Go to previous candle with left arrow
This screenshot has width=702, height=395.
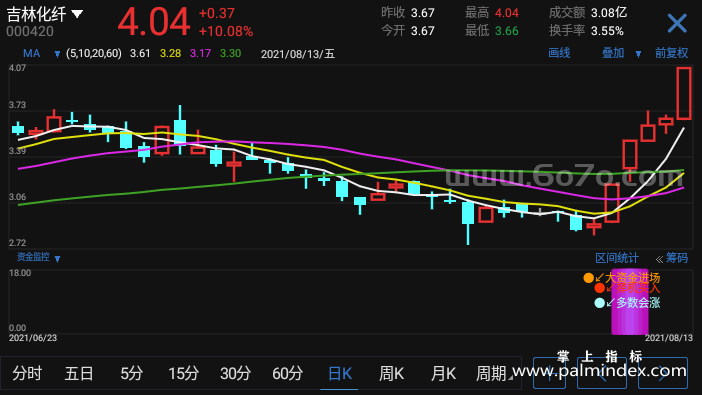pos(602,373)
